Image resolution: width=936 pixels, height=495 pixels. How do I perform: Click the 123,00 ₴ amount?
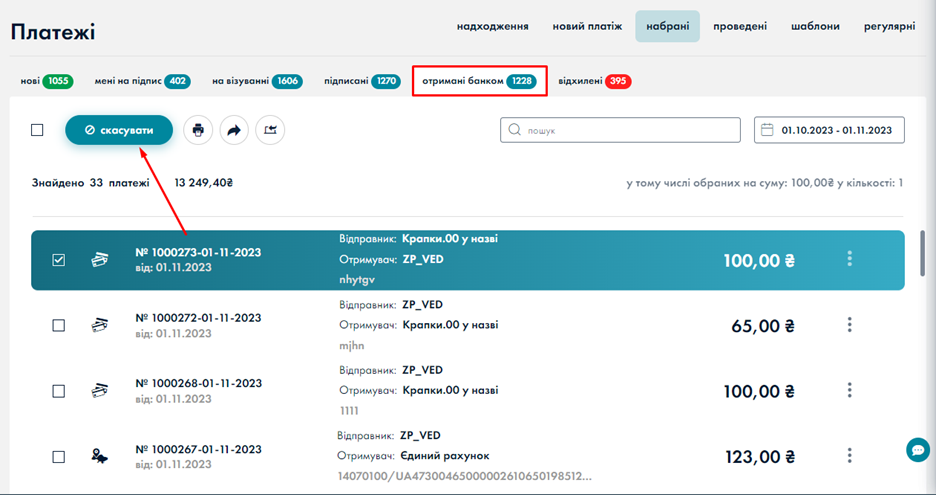coord(760,457)
